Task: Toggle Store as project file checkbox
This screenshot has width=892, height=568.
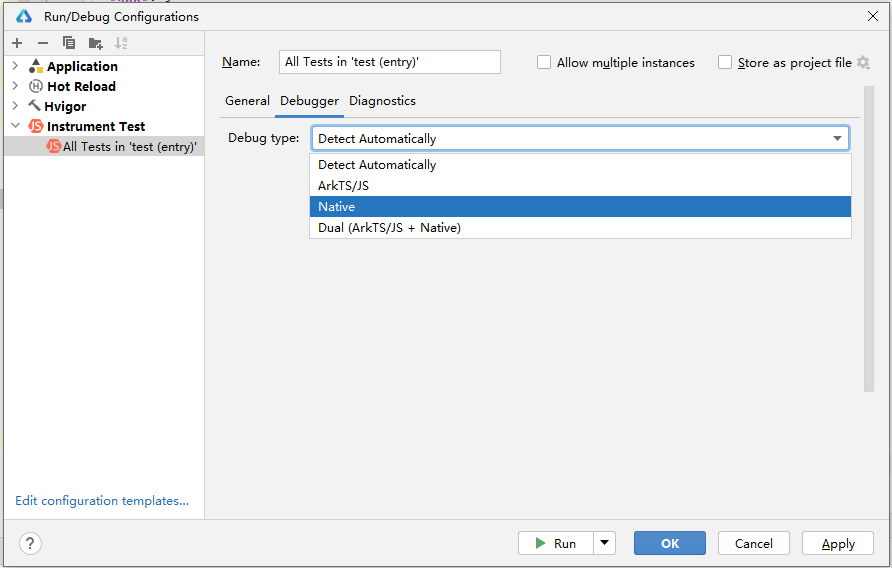Action: (725, 62)
